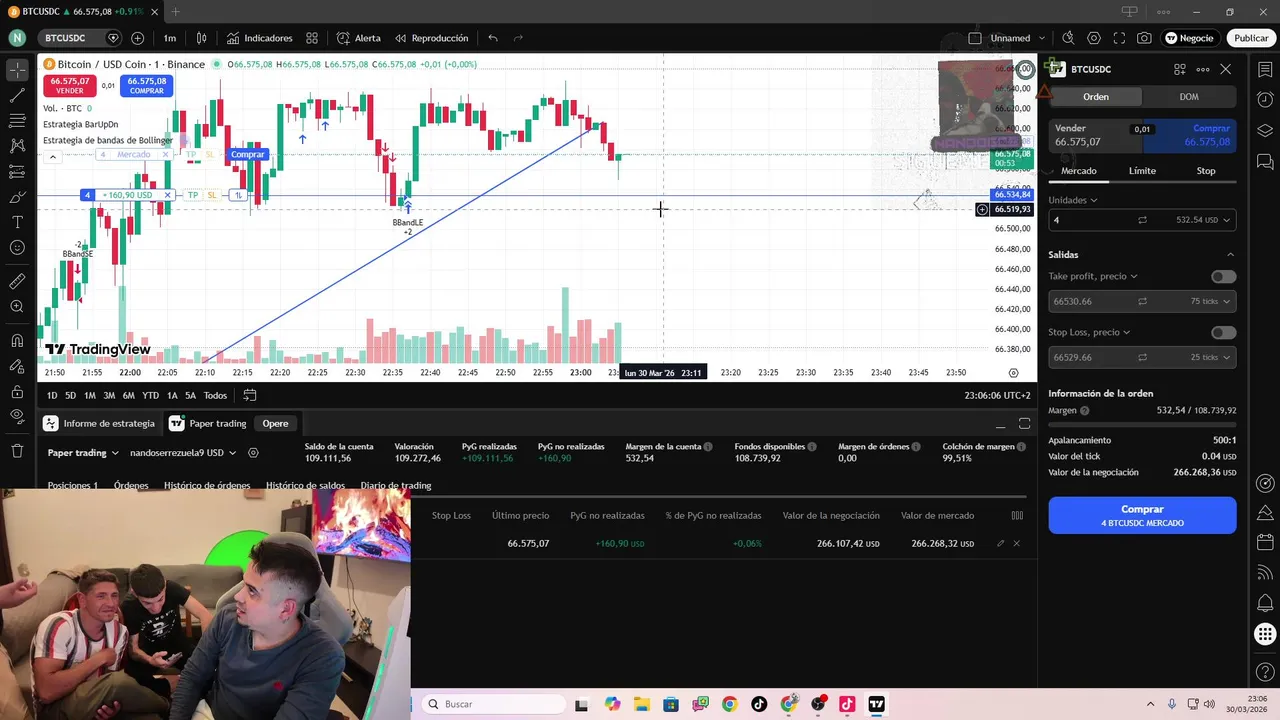The image size is (1280, 720).
Task: Open the object tree layers icon
Action: pos(1265,131)
